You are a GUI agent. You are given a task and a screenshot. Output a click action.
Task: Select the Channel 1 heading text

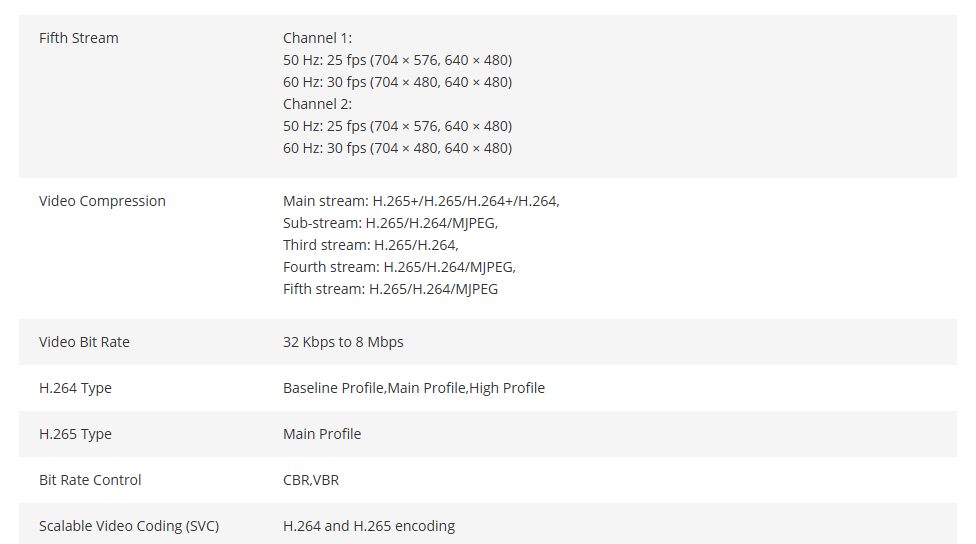317,38
